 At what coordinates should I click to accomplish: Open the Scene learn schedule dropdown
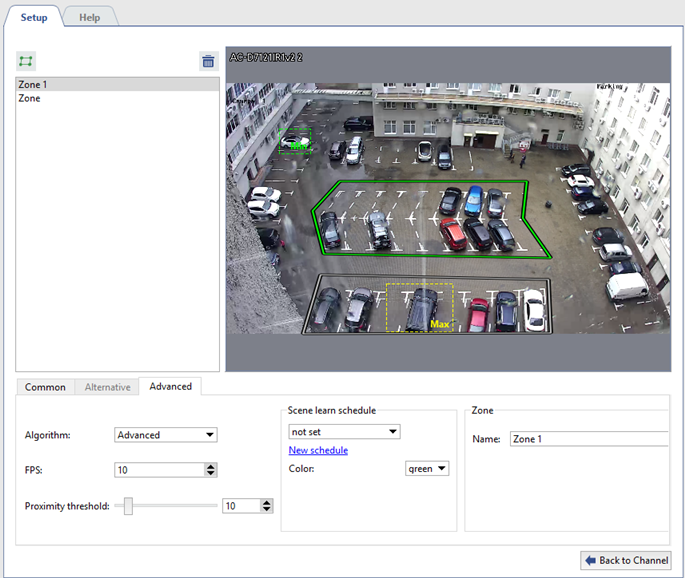pos(344,432)
